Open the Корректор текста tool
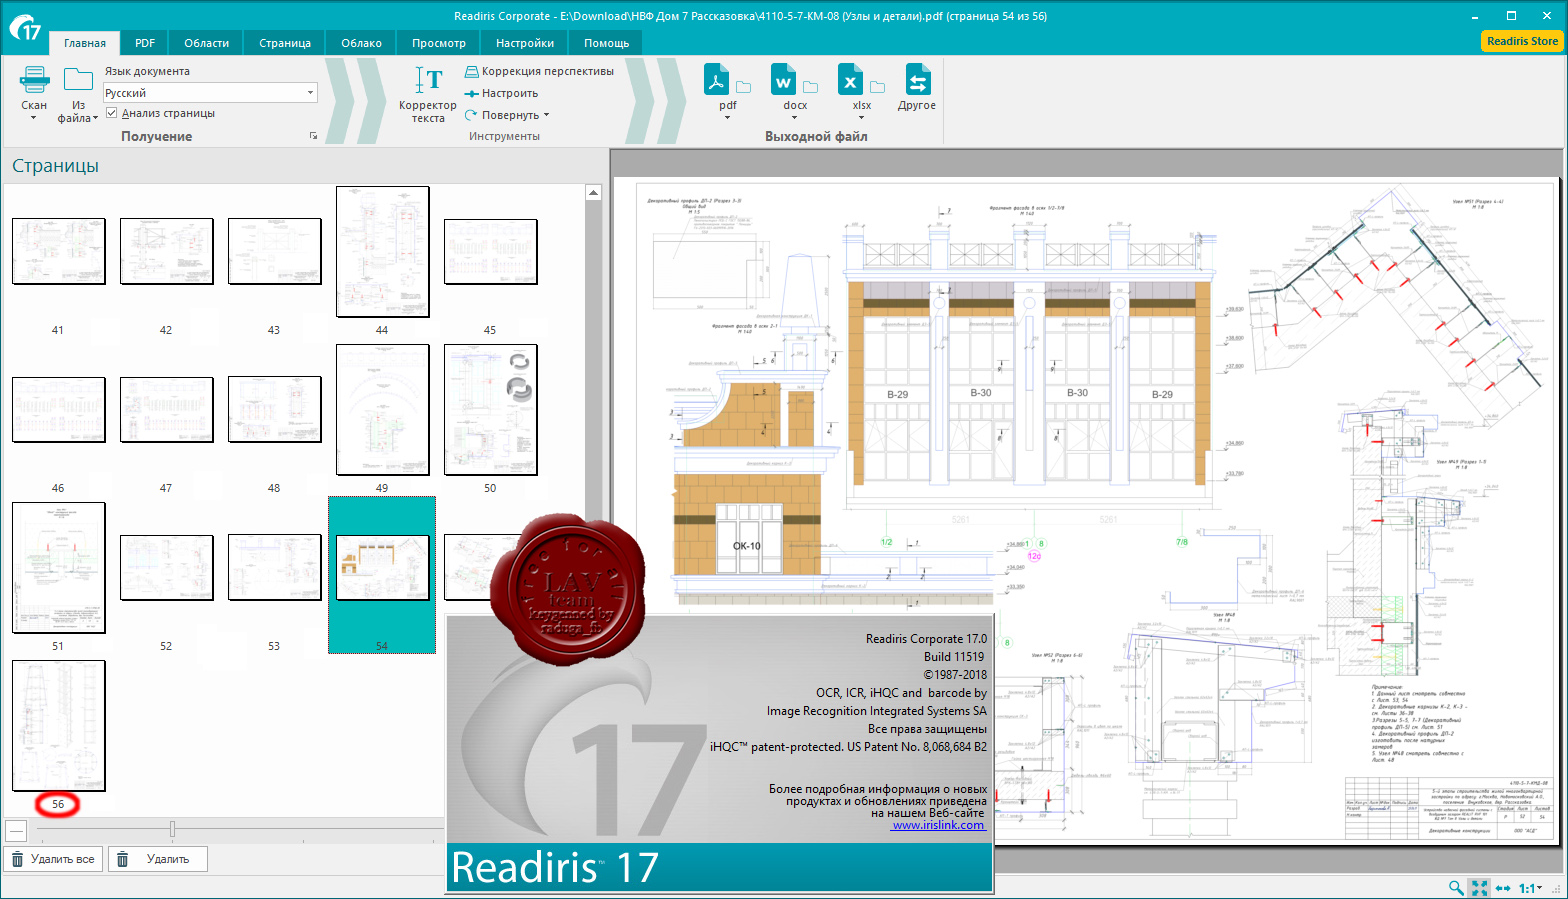1568x899 pixels. click(428, 94)
